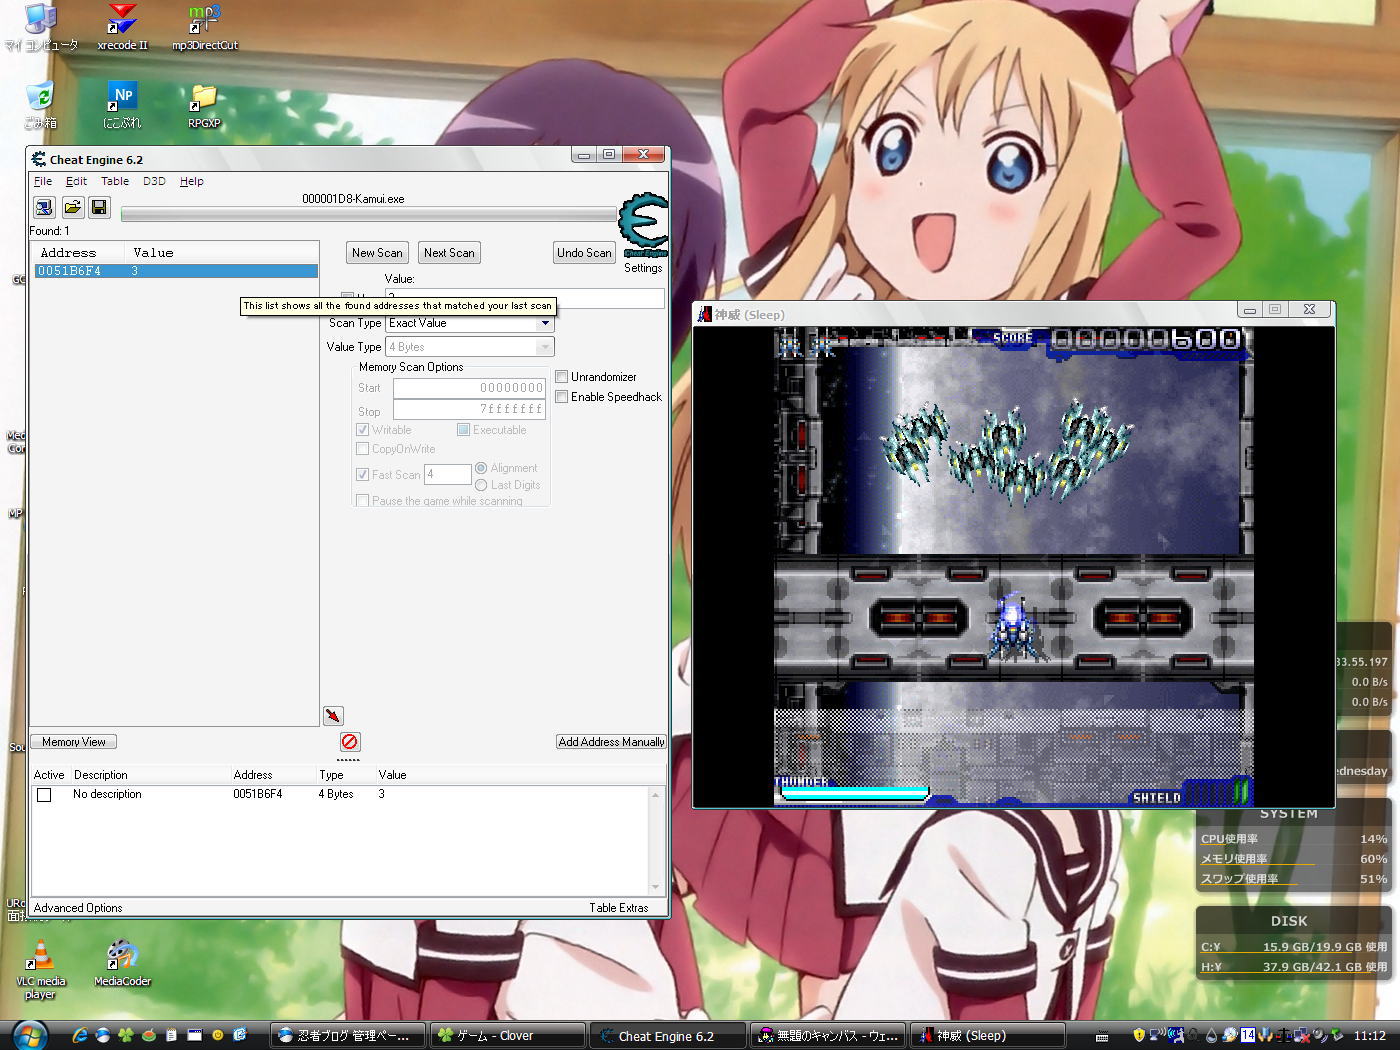Click the scan Value input field

pyautogui.click(x=524, y=298)
